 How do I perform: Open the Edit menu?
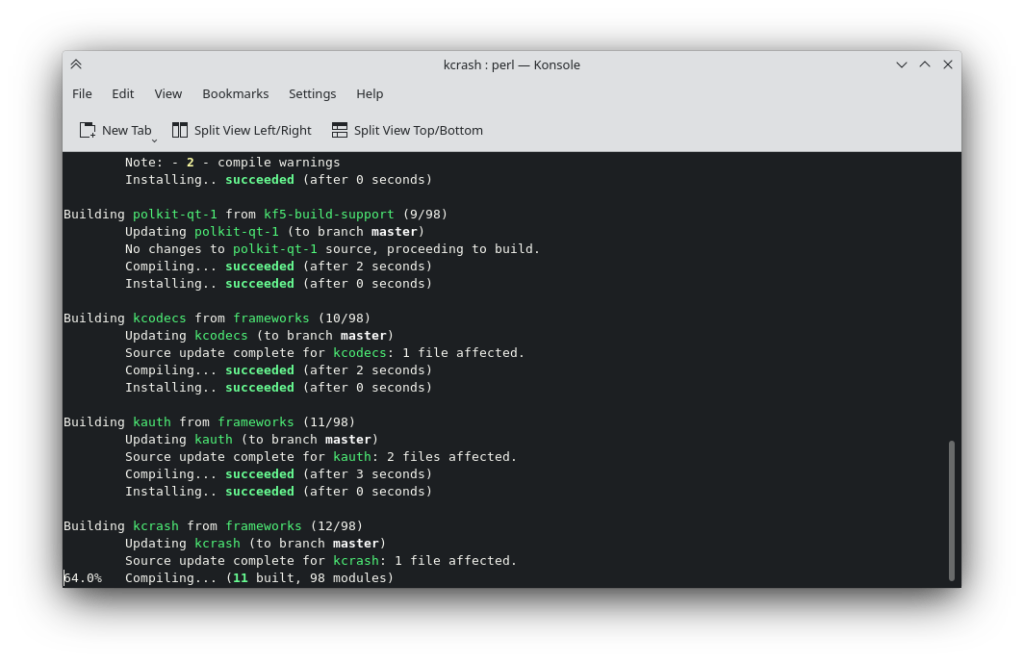(122, 93)
